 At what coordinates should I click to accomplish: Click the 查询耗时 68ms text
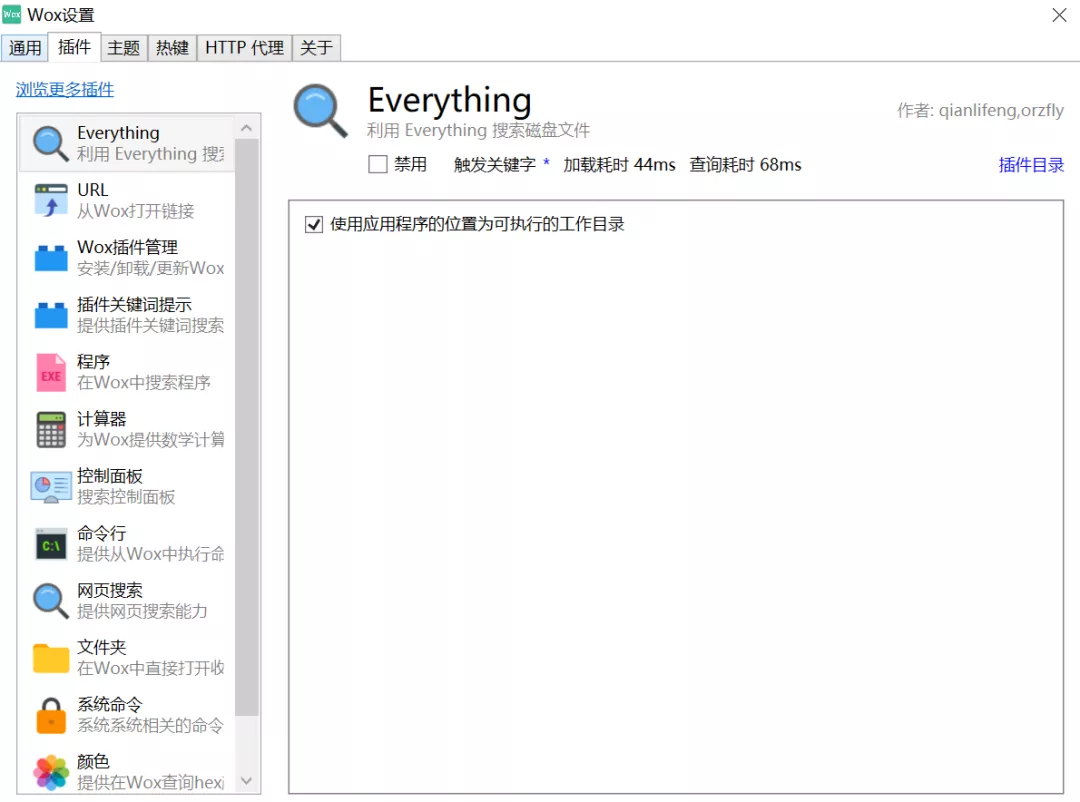click(x=745, y=165)
